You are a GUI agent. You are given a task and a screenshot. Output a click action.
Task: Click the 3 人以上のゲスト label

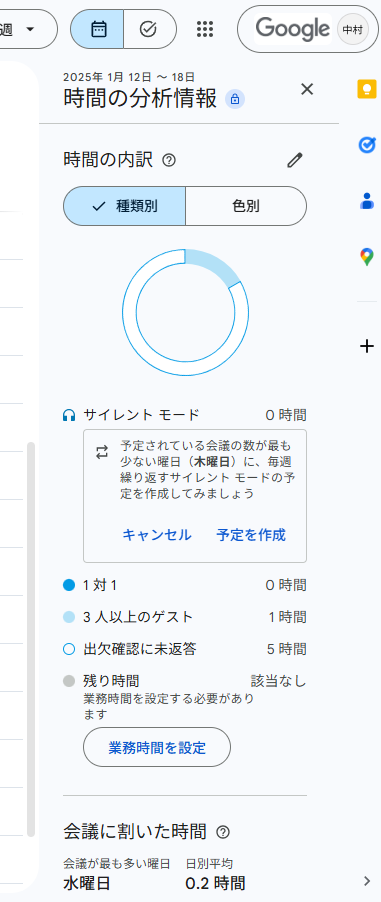138,617
